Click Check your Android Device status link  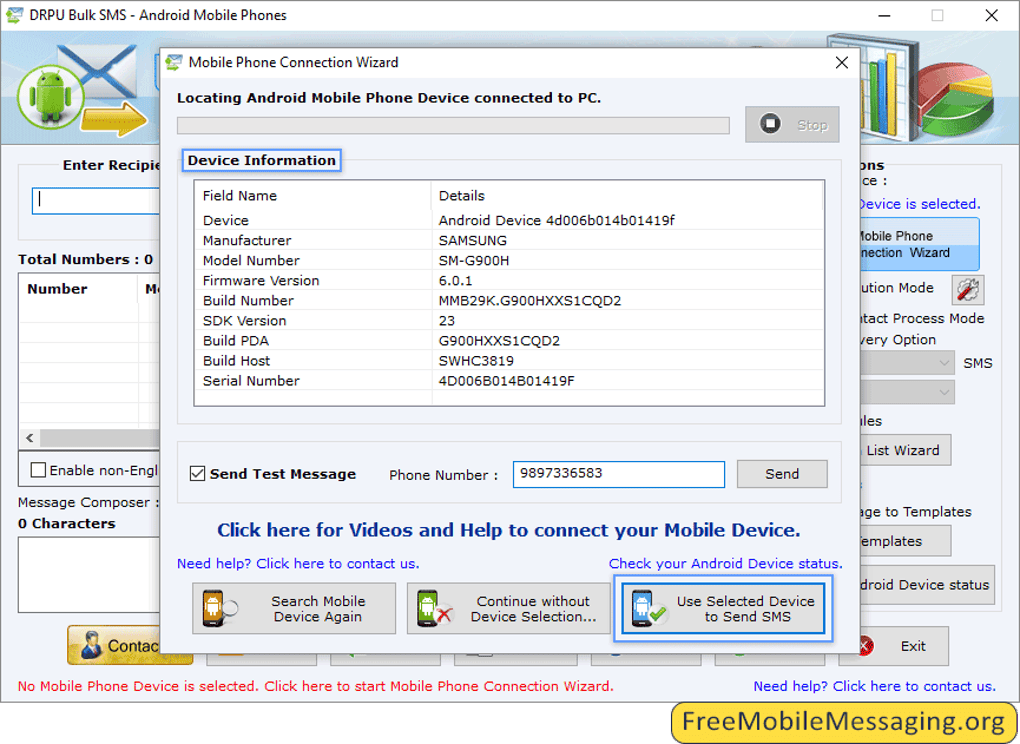(x=725, y=563)
